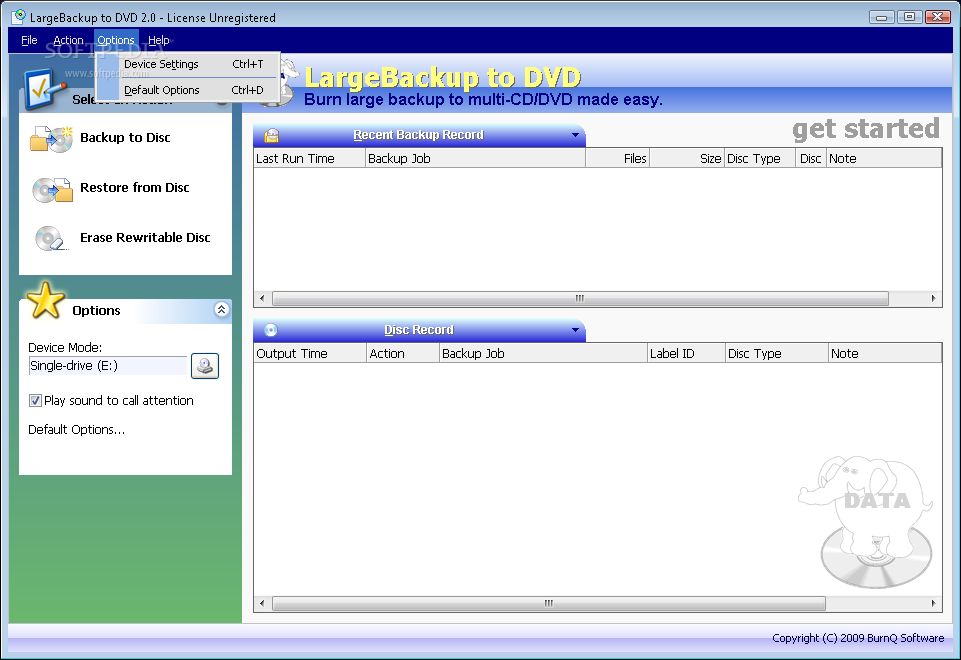
Task: Click the yellow star Options icon
Action: tap(45, 301)
